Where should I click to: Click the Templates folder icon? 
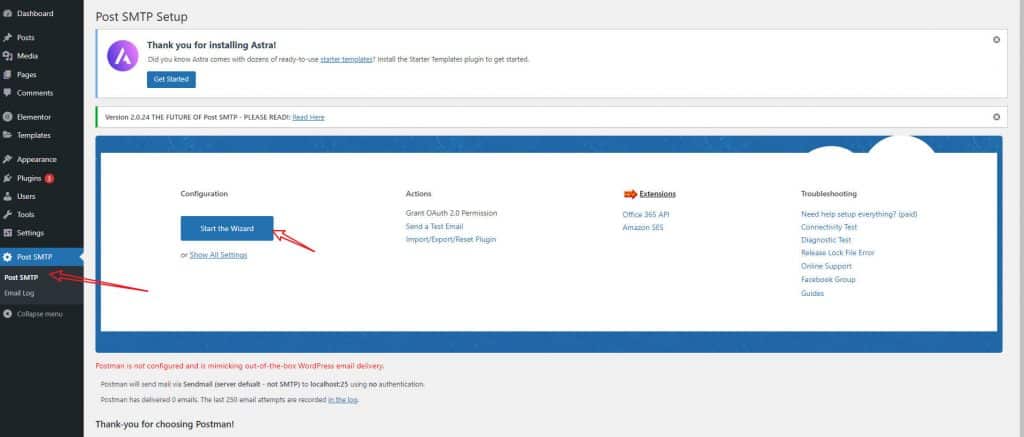click(8, 135)
